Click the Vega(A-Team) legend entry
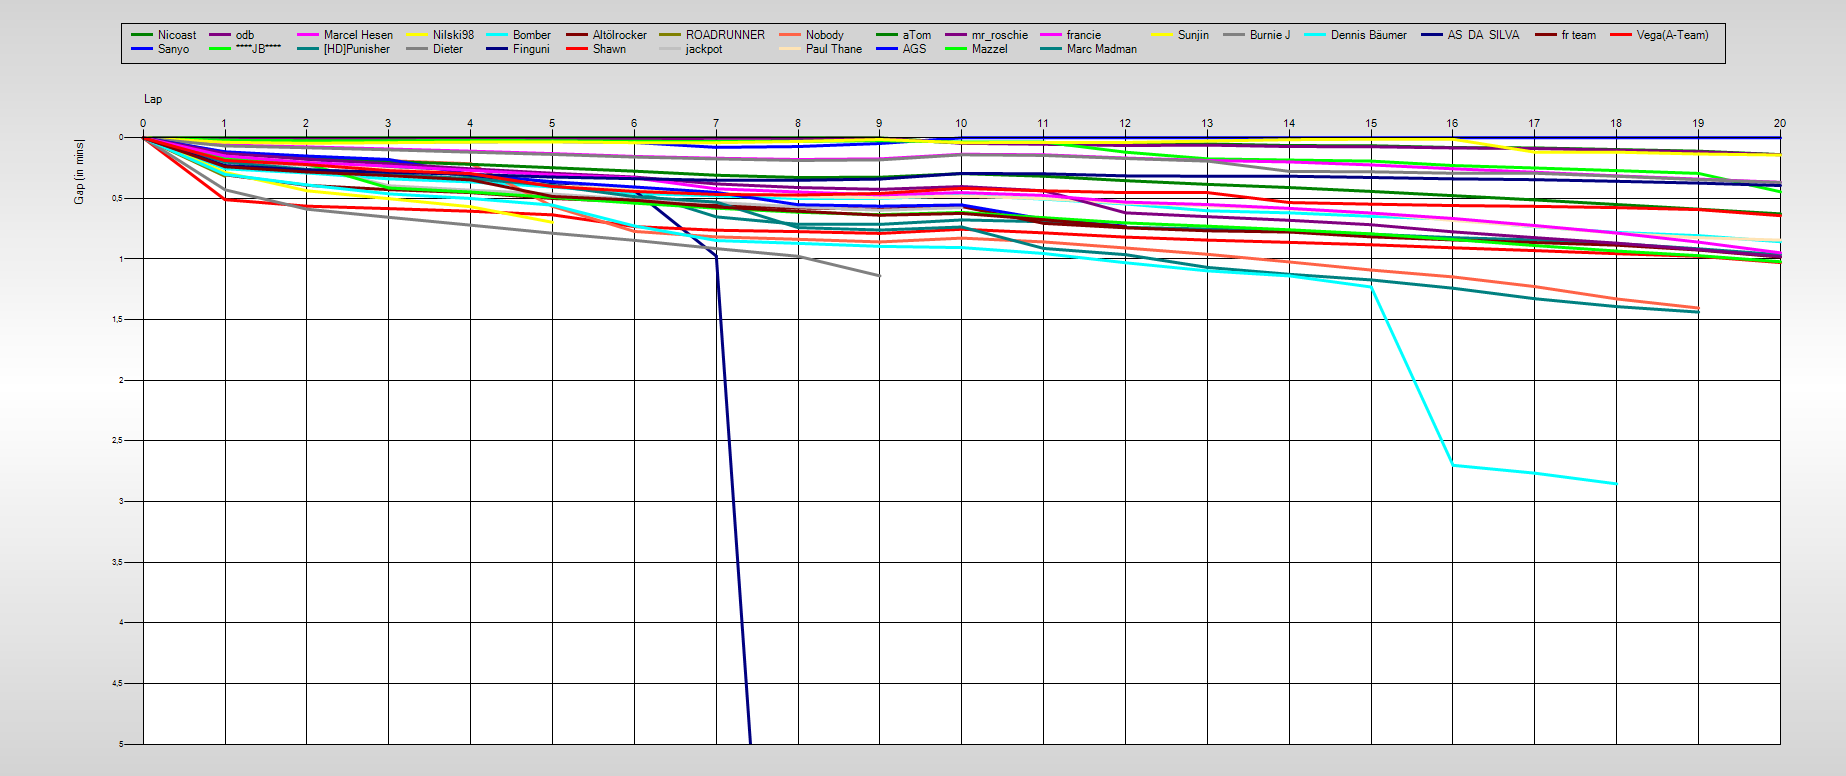Screen dimensions: 1846x776 point(1672,35)
